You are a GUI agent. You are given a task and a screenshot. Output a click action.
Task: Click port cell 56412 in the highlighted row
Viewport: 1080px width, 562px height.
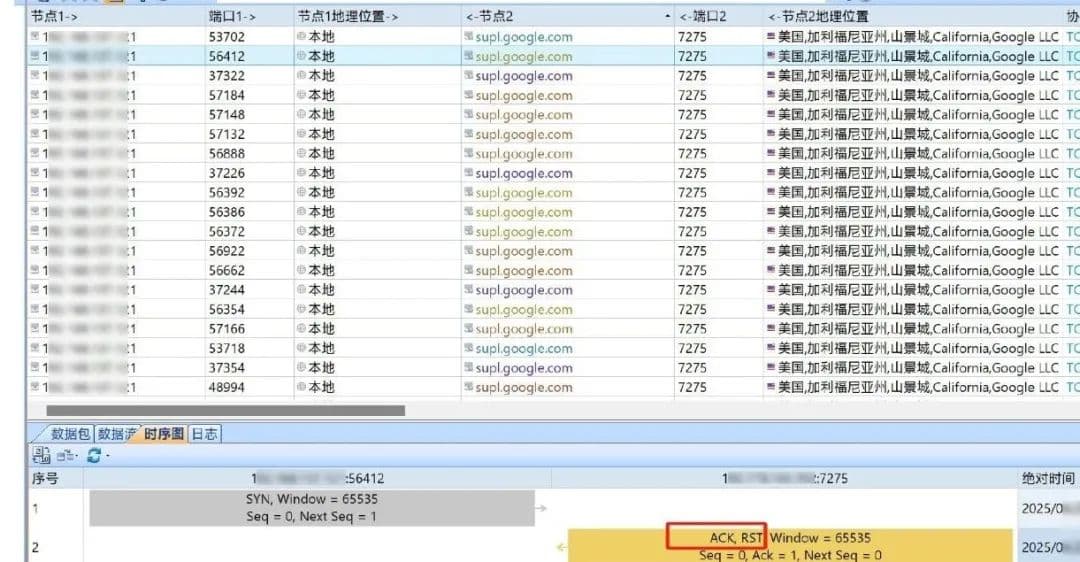point(227,56)
